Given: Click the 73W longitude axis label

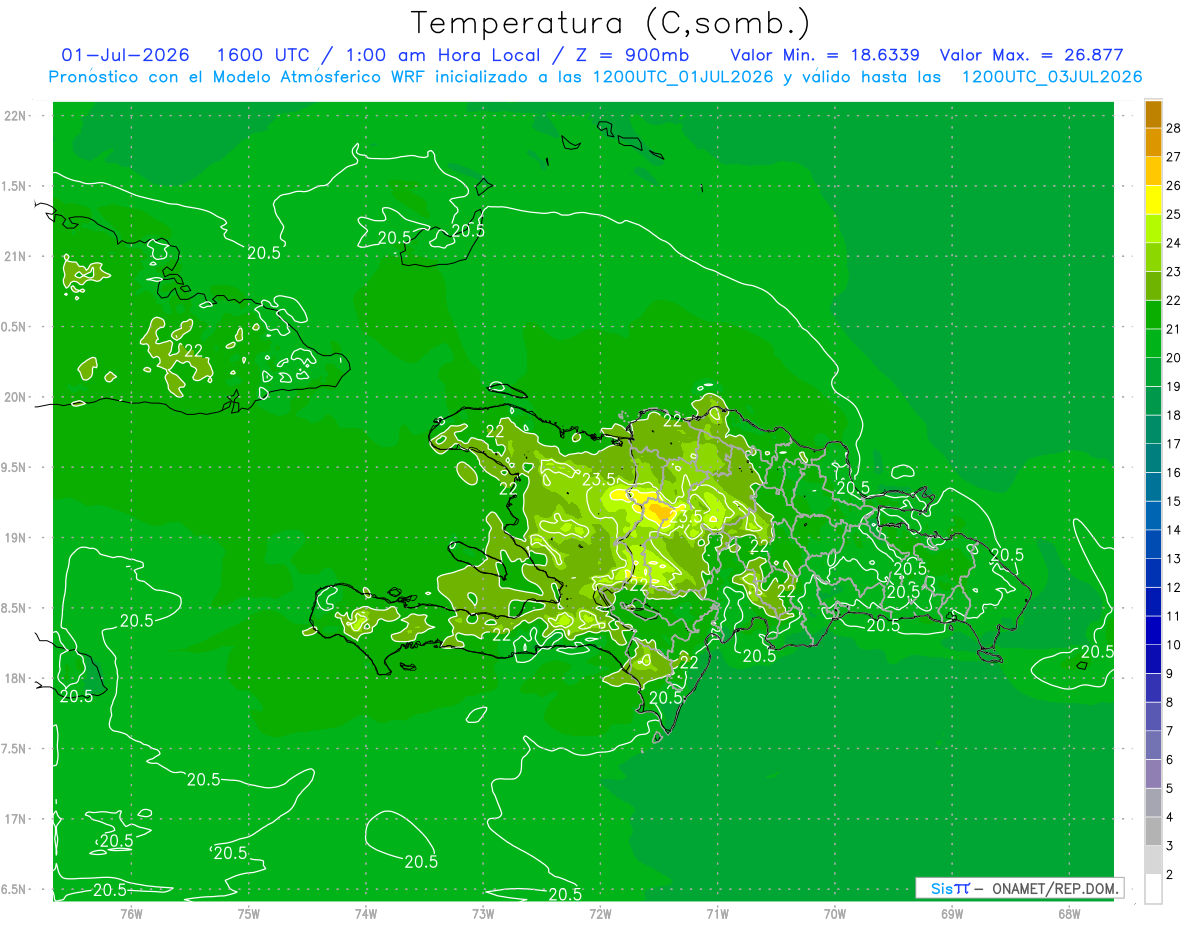Looking at the screenshot, I should (483, 913).
